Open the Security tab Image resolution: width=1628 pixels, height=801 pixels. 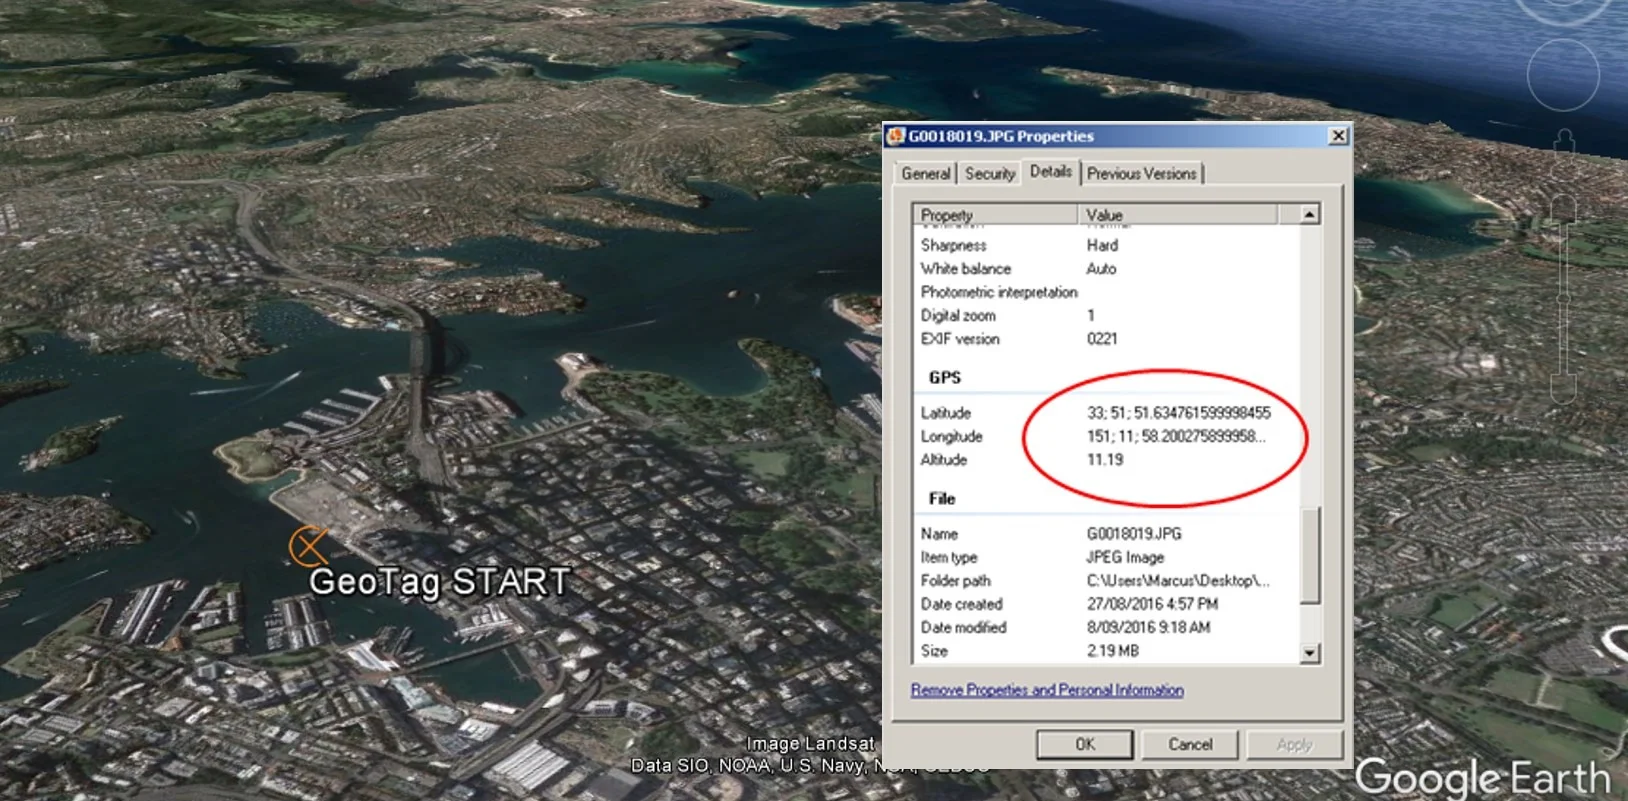click(990, 174)
